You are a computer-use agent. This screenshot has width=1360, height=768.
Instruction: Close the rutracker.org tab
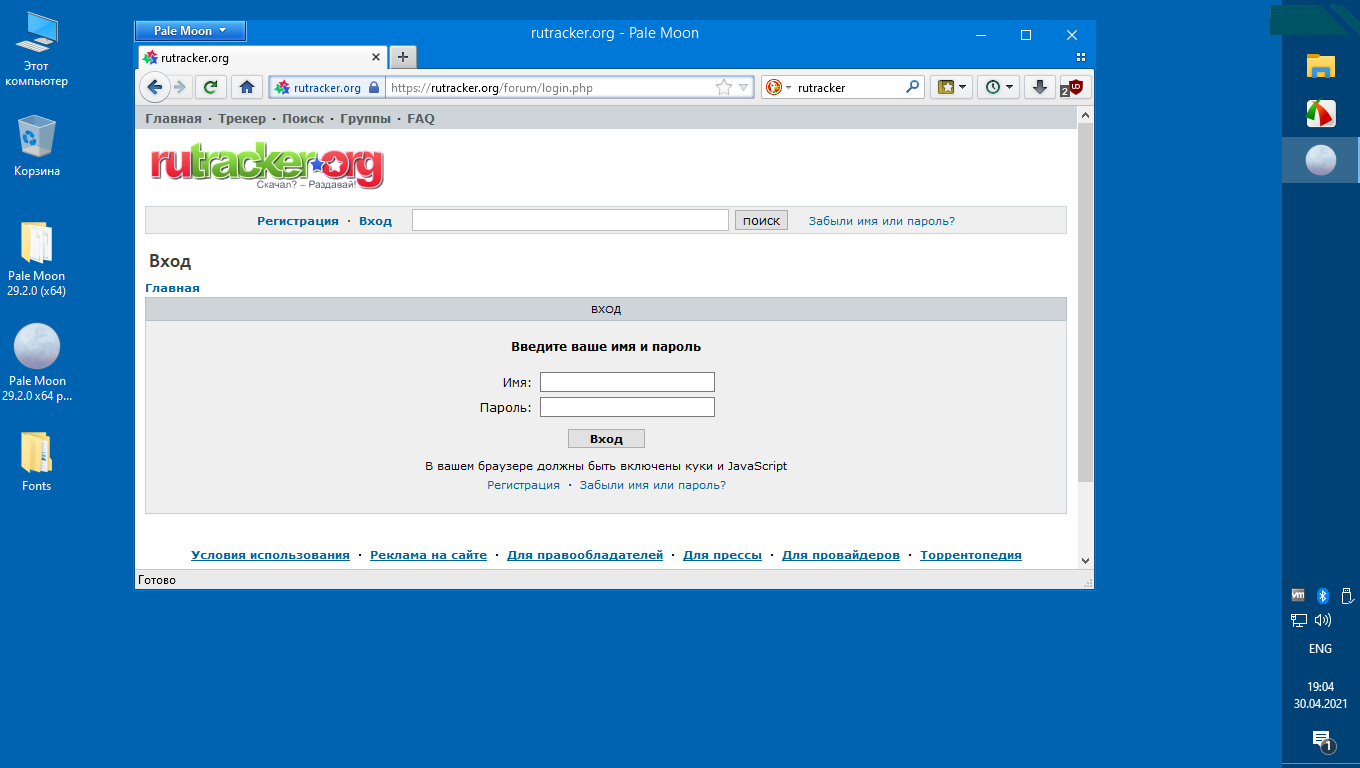tap(376, 58)
